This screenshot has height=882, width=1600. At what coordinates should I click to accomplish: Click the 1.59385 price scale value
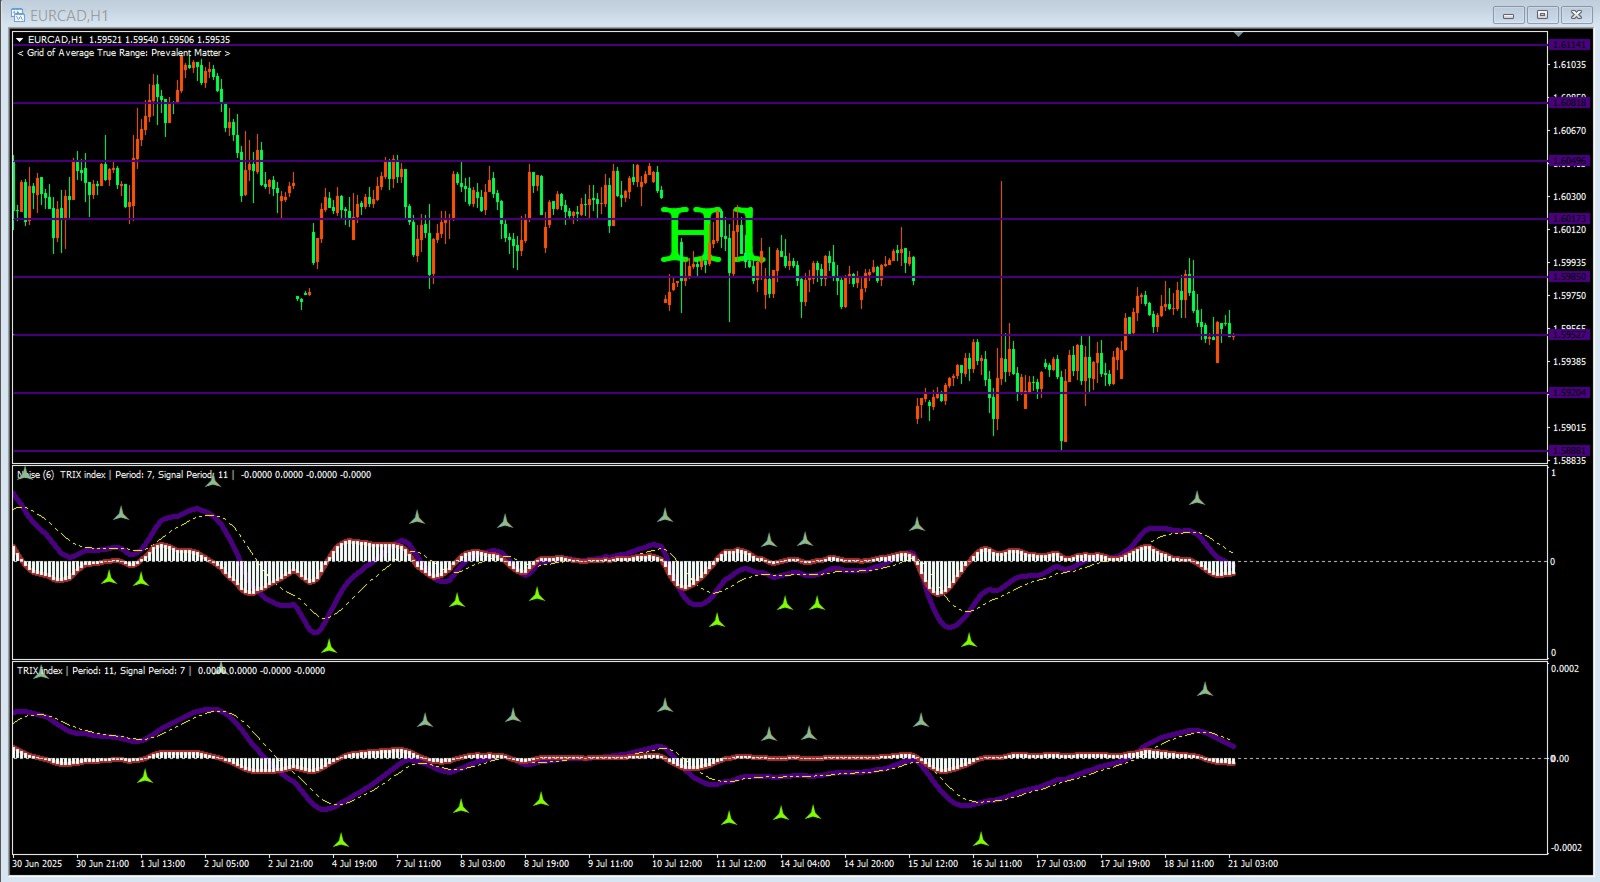[1569, 362]
